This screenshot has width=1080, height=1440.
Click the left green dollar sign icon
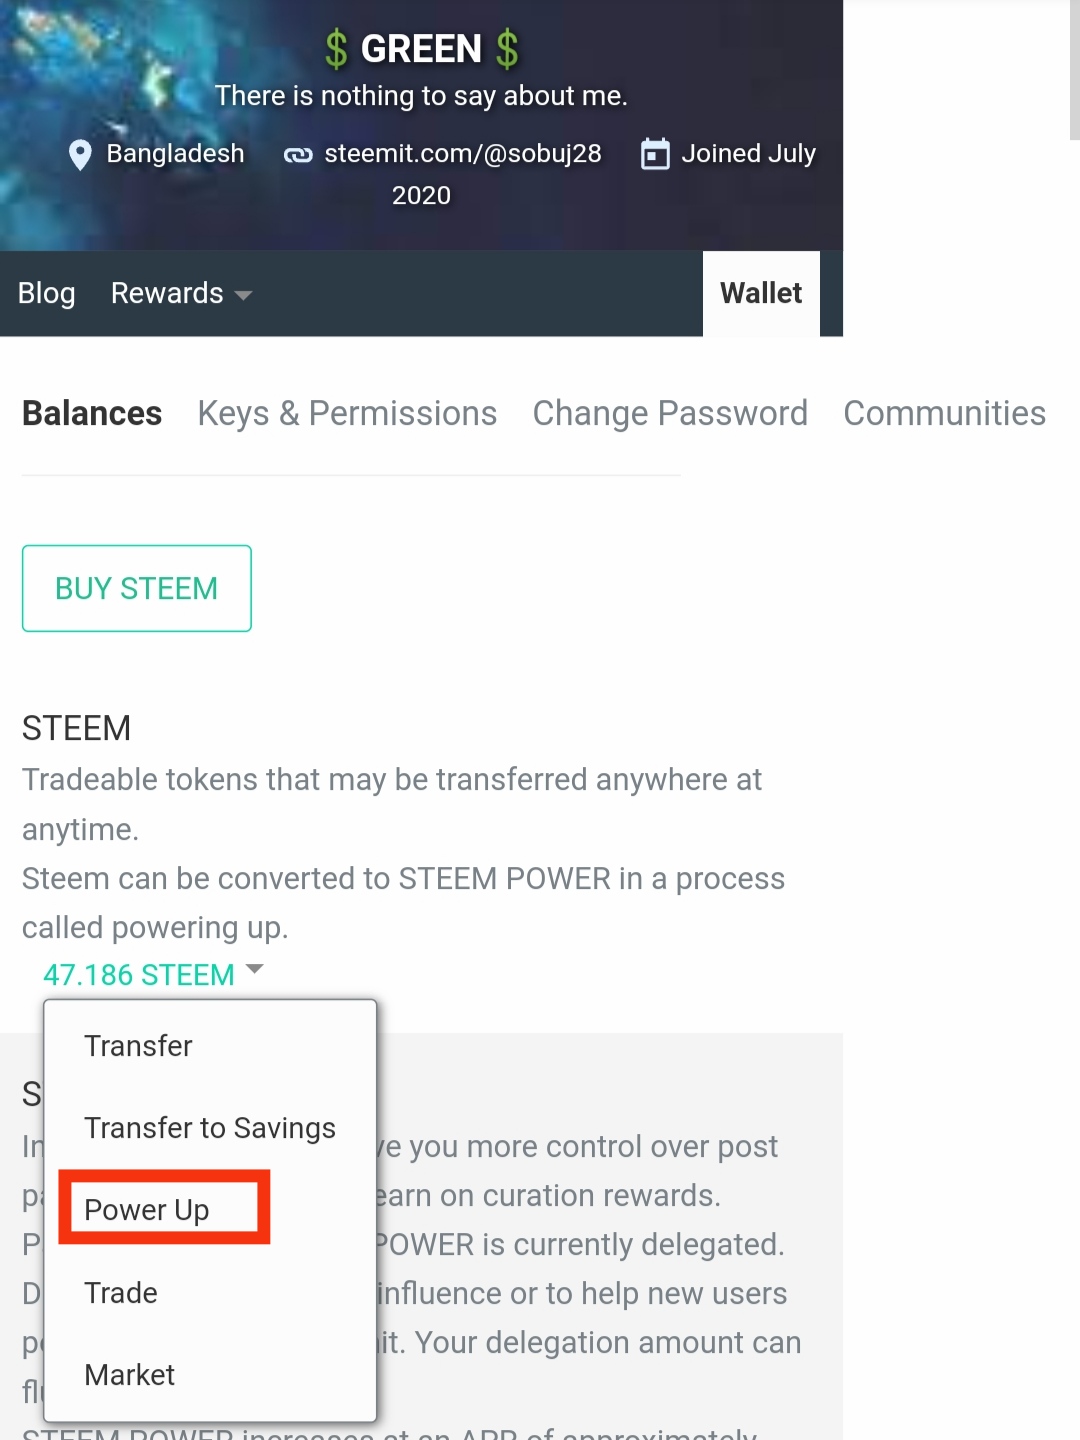point(336,49)
